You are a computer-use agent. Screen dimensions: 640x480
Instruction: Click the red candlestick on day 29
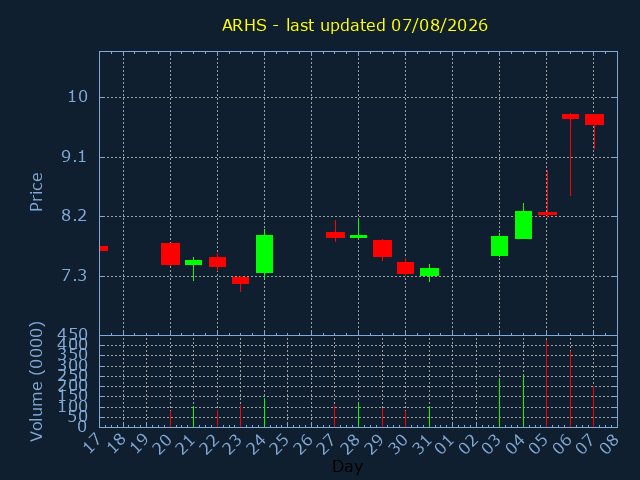pyautogui.click(x=382, y=248)
